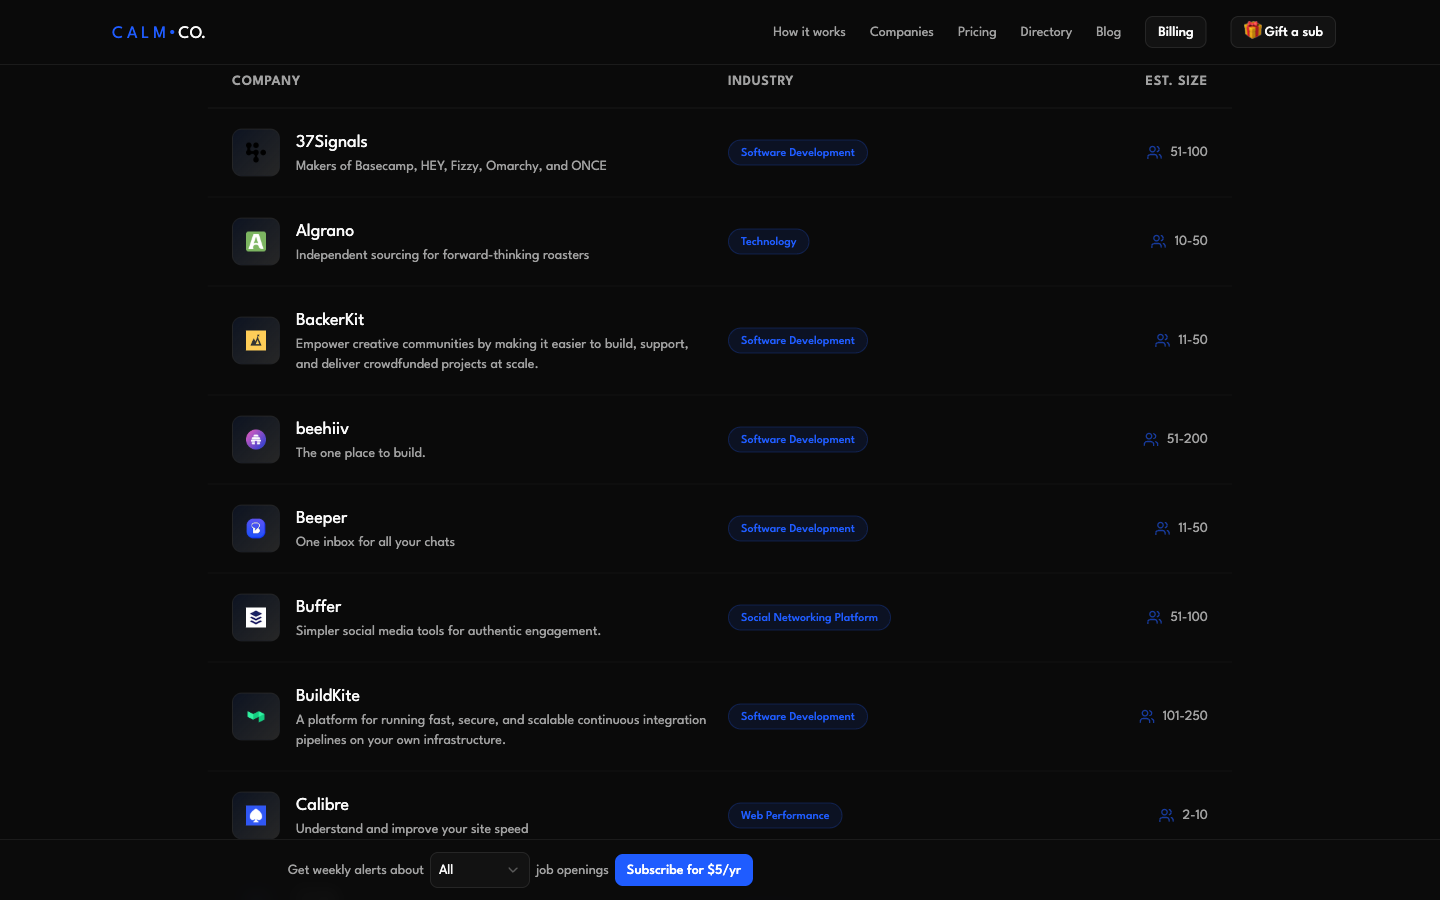1440x900 pixels.
Task: Open the All job alerts dropdown
Action: (480, 870)
